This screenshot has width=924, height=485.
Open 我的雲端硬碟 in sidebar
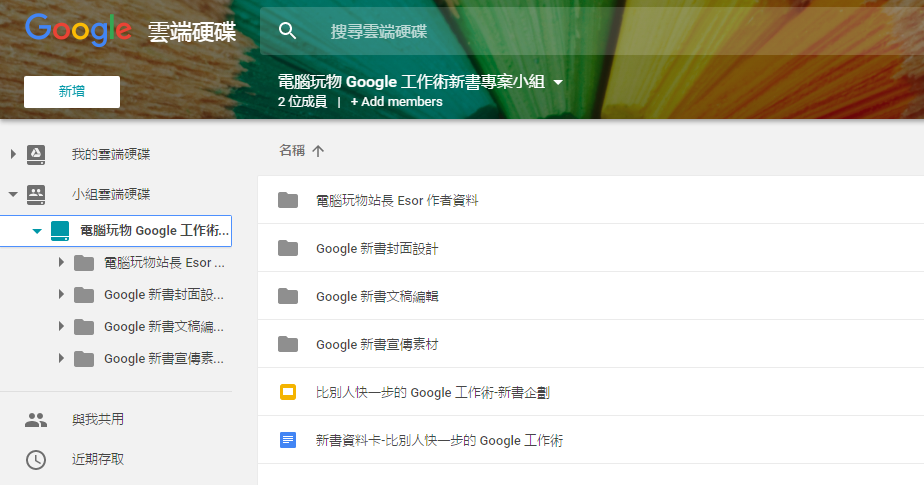111,154
